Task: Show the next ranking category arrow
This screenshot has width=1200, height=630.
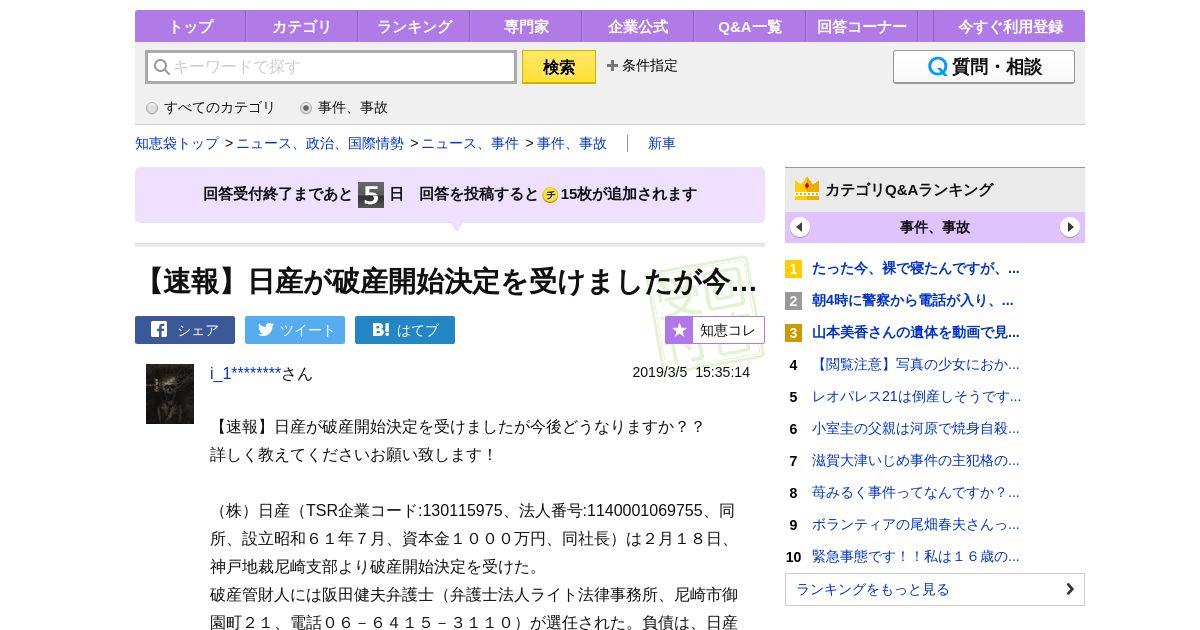Action: coord(1070,227)
